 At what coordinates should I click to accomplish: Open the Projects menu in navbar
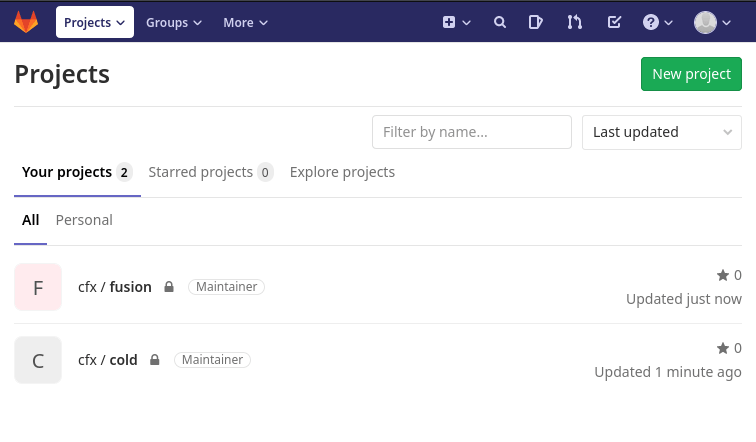(x=95, y=22)
